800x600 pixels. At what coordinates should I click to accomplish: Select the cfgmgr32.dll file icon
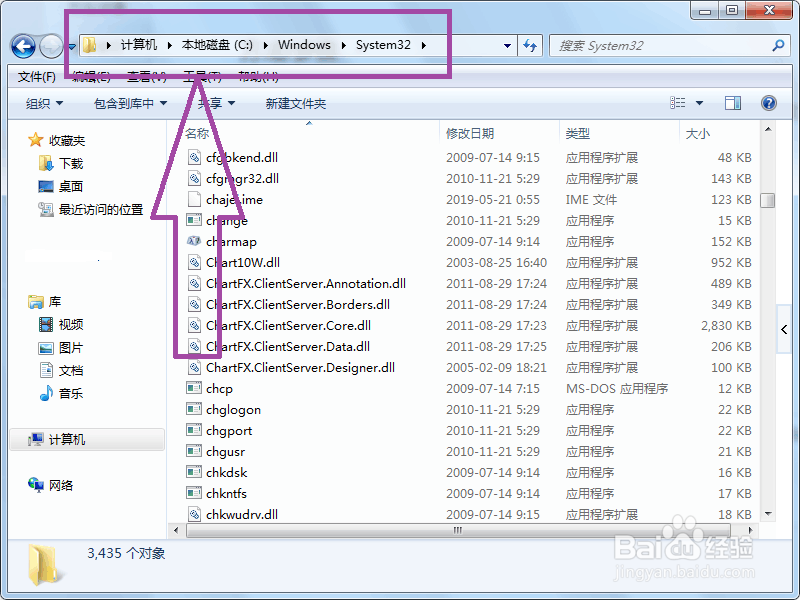coord(194,178)
